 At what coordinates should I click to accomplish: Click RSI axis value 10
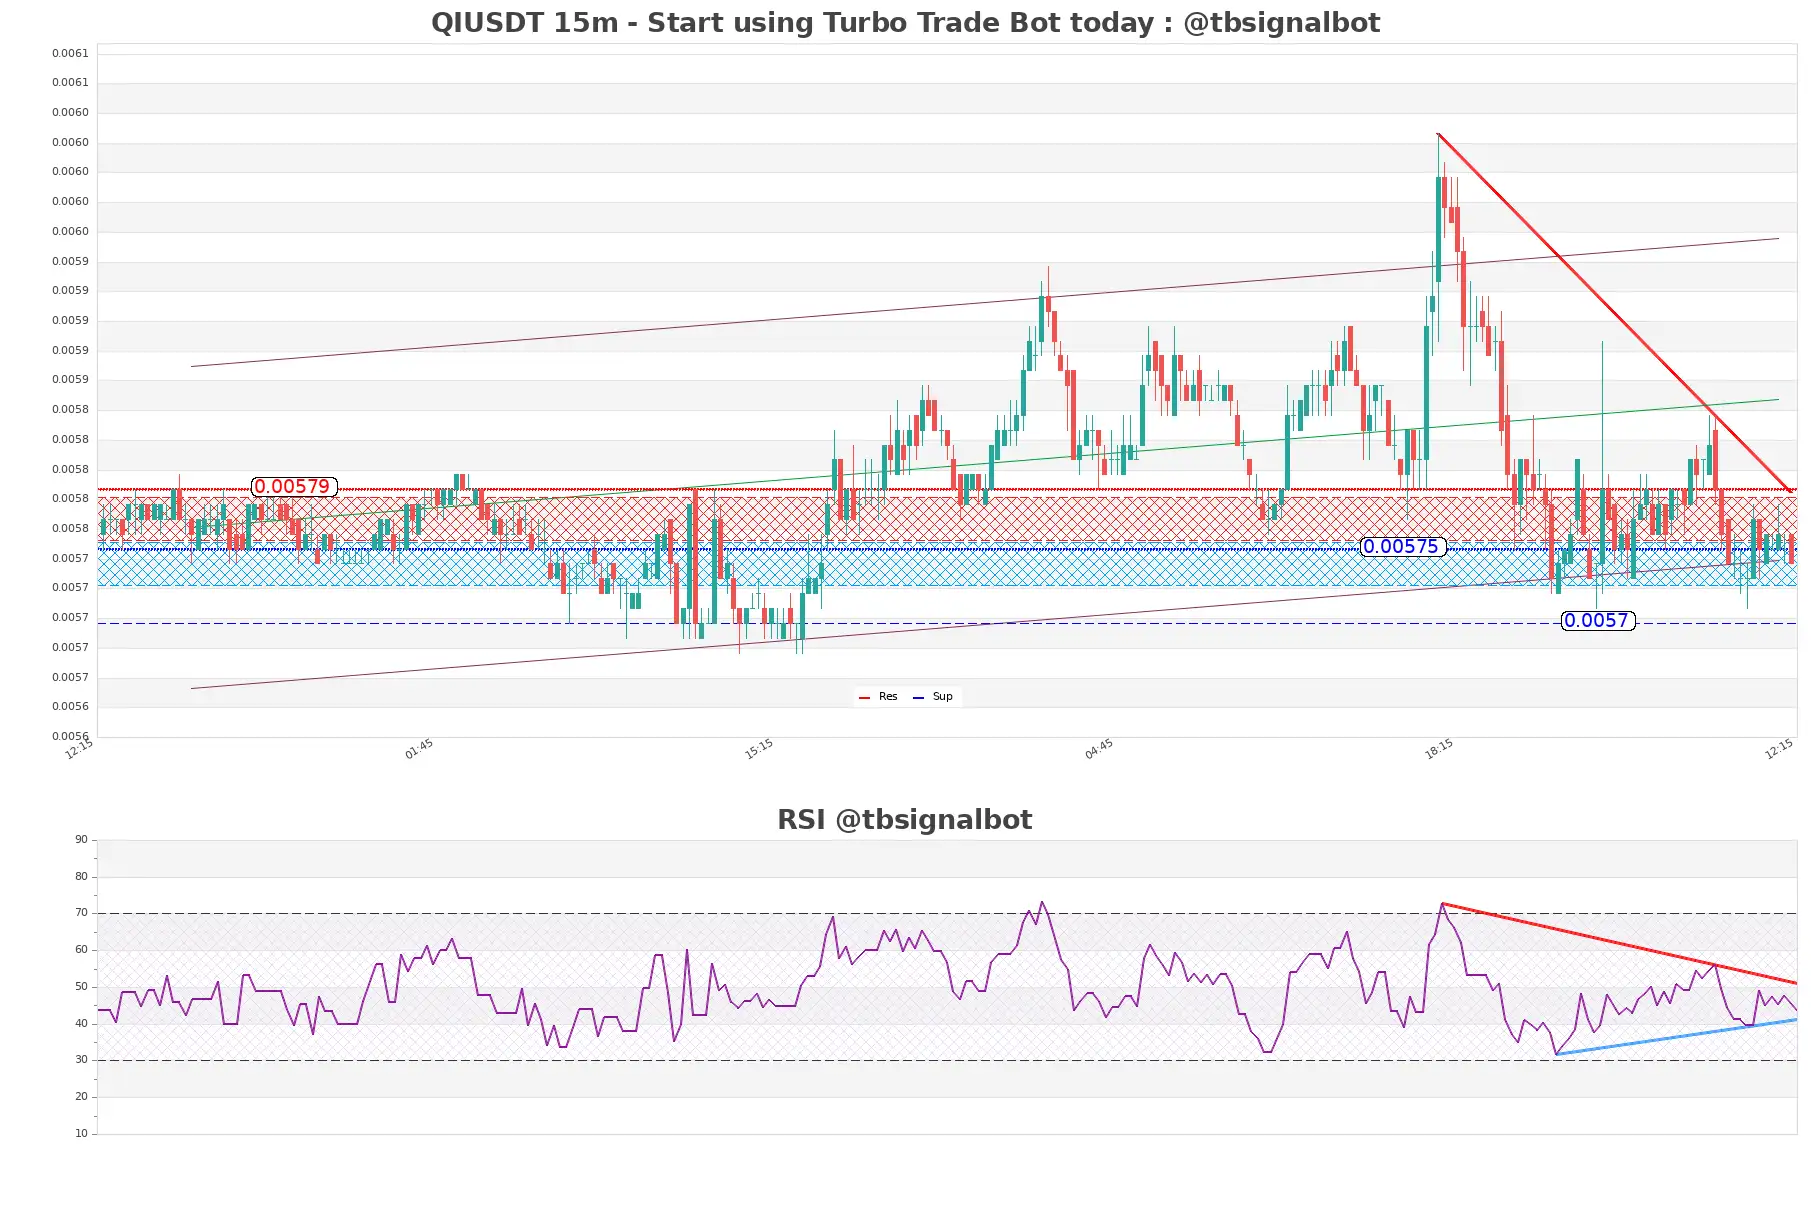pyautogui.click(x=81, y=1134)
